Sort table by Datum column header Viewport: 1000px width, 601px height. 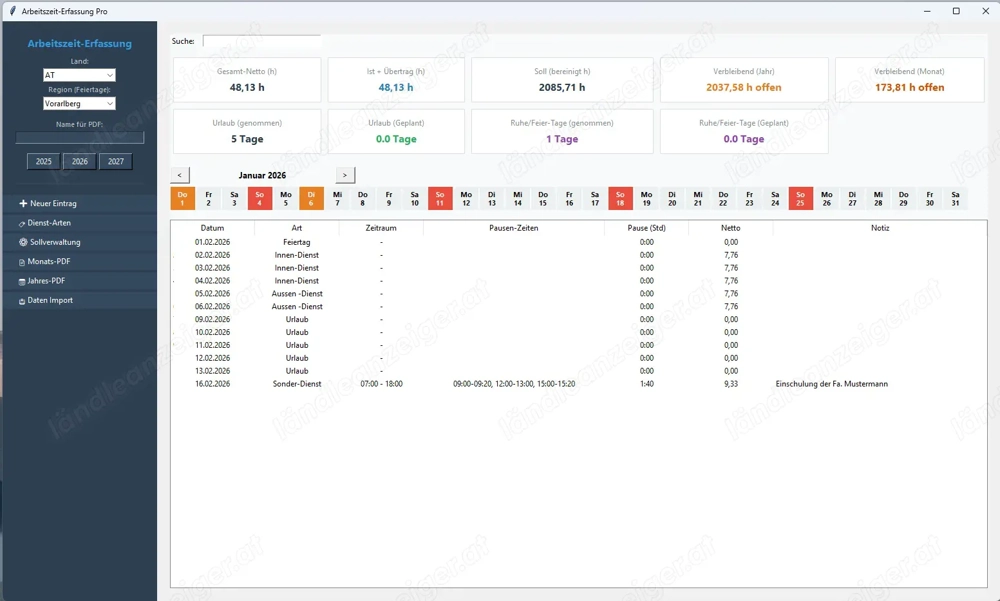click(212, 228)
